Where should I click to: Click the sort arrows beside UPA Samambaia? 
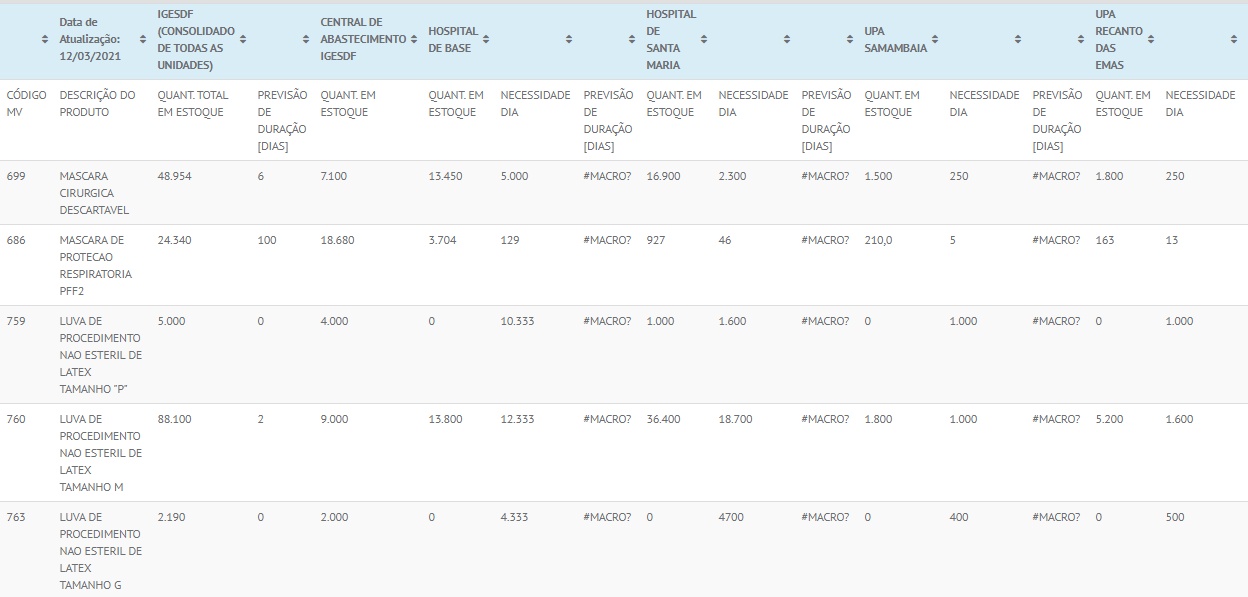(935, 39)
